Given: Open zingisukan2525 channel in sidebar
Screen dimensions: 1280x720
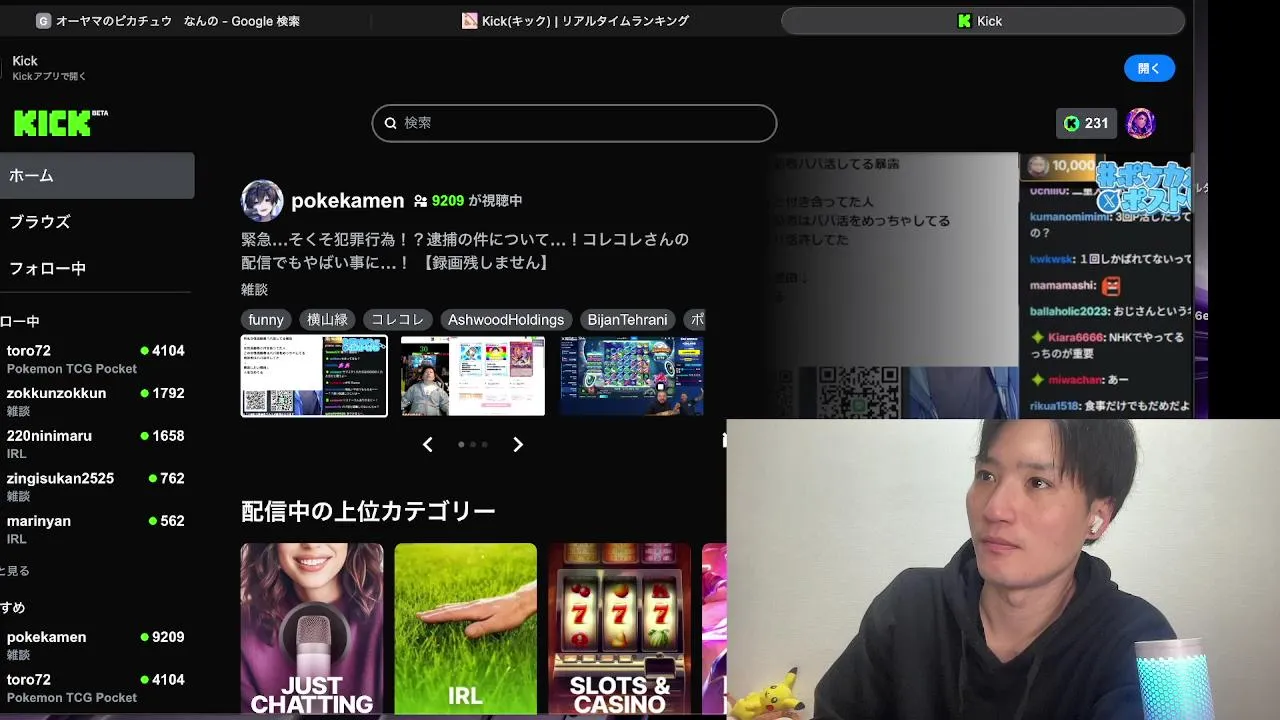Looking at the screenshot, I should 95,486.
